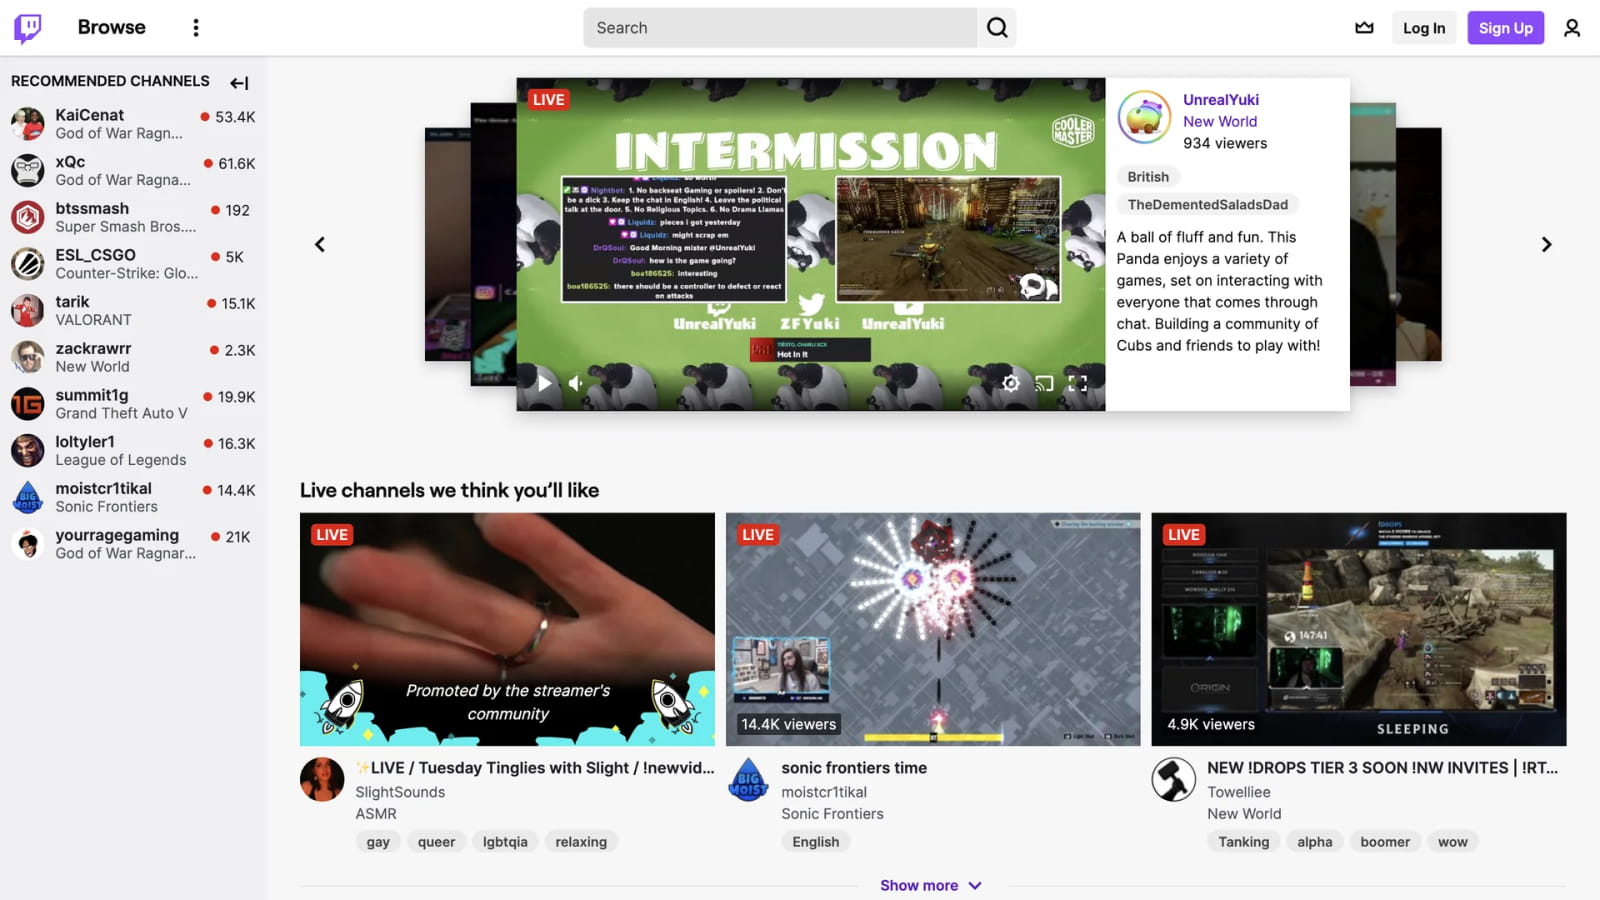Click the search magnifier icon
1600x900 pixels.
(x=996, y=27)
